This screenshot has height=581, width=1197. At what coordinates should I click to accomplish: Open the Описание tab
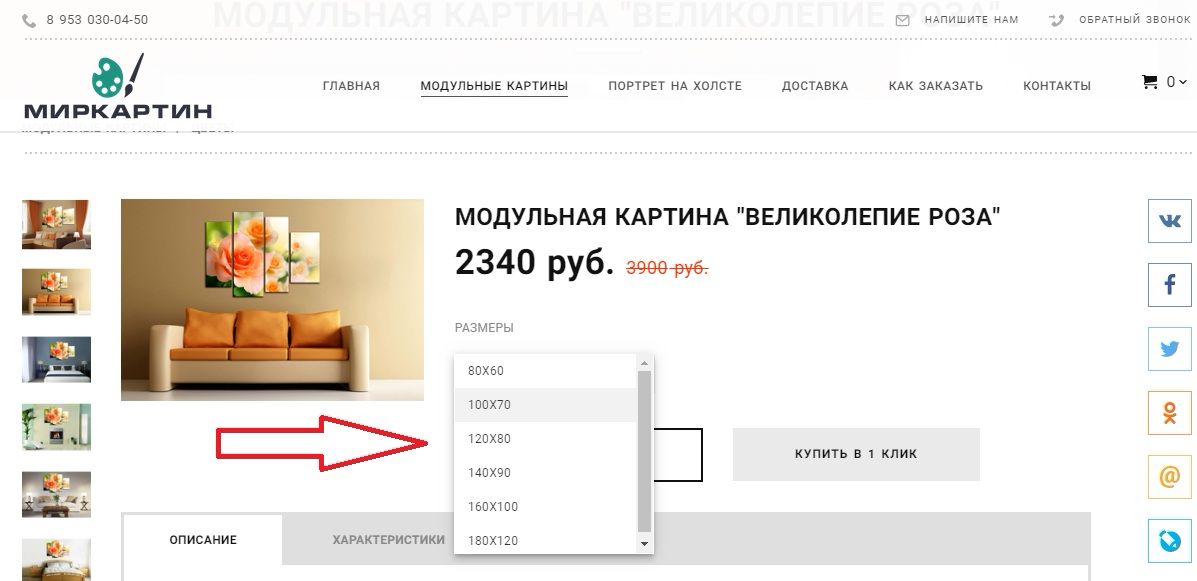coord(203,540)
